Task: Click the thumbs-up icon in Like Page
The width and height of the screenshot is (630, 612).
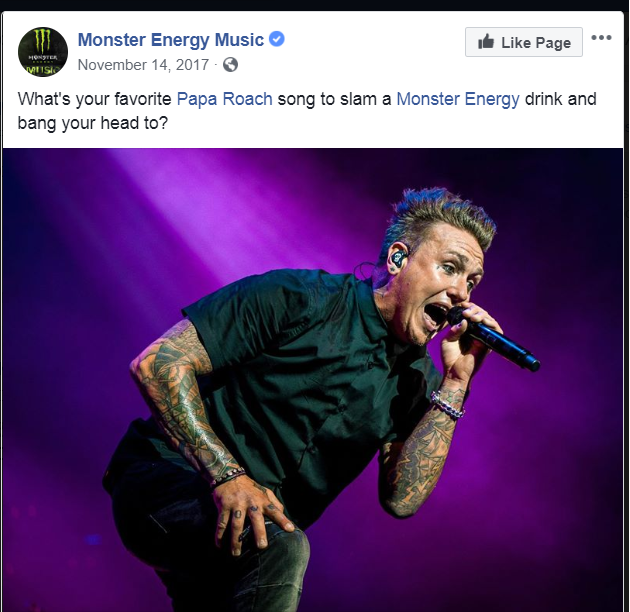Action: coord(486,42)
